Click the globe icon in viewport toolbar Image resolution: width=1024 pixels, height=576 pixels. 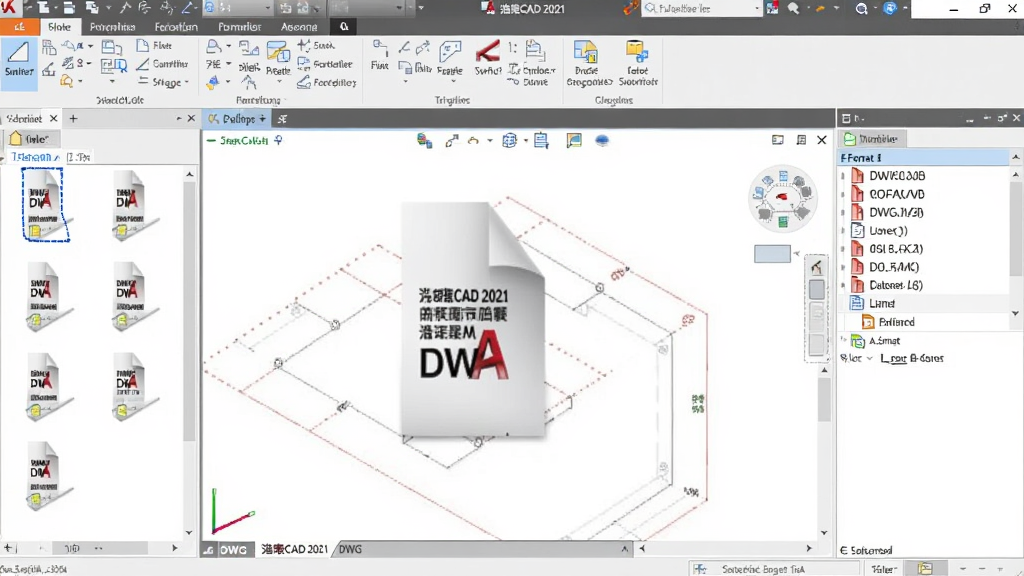coord(509,140)
